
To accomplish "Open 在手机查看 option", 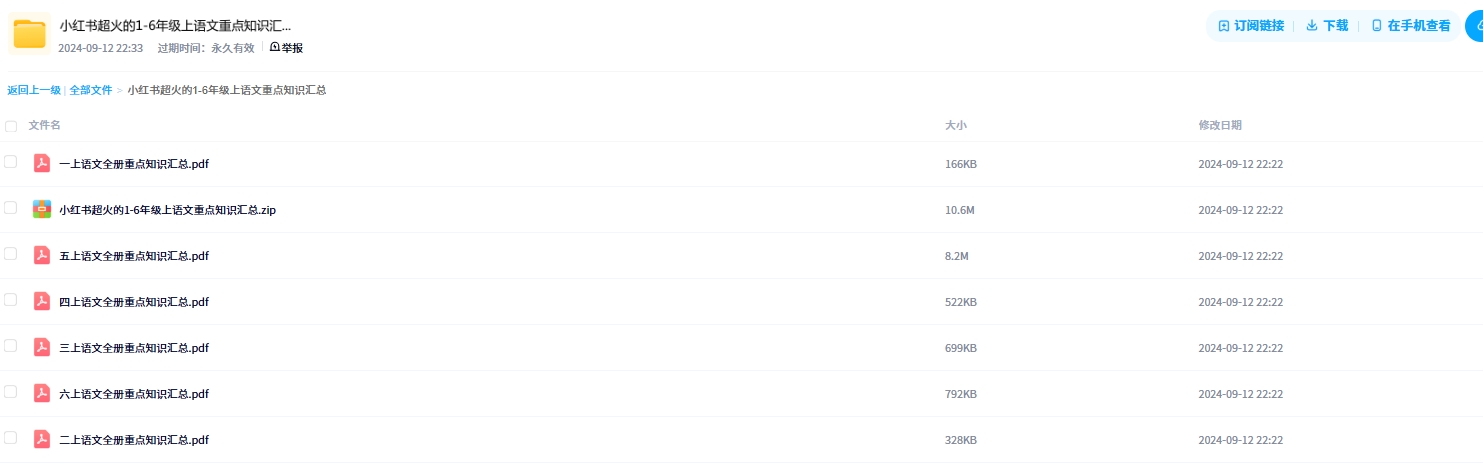I will click(1410, 26).
